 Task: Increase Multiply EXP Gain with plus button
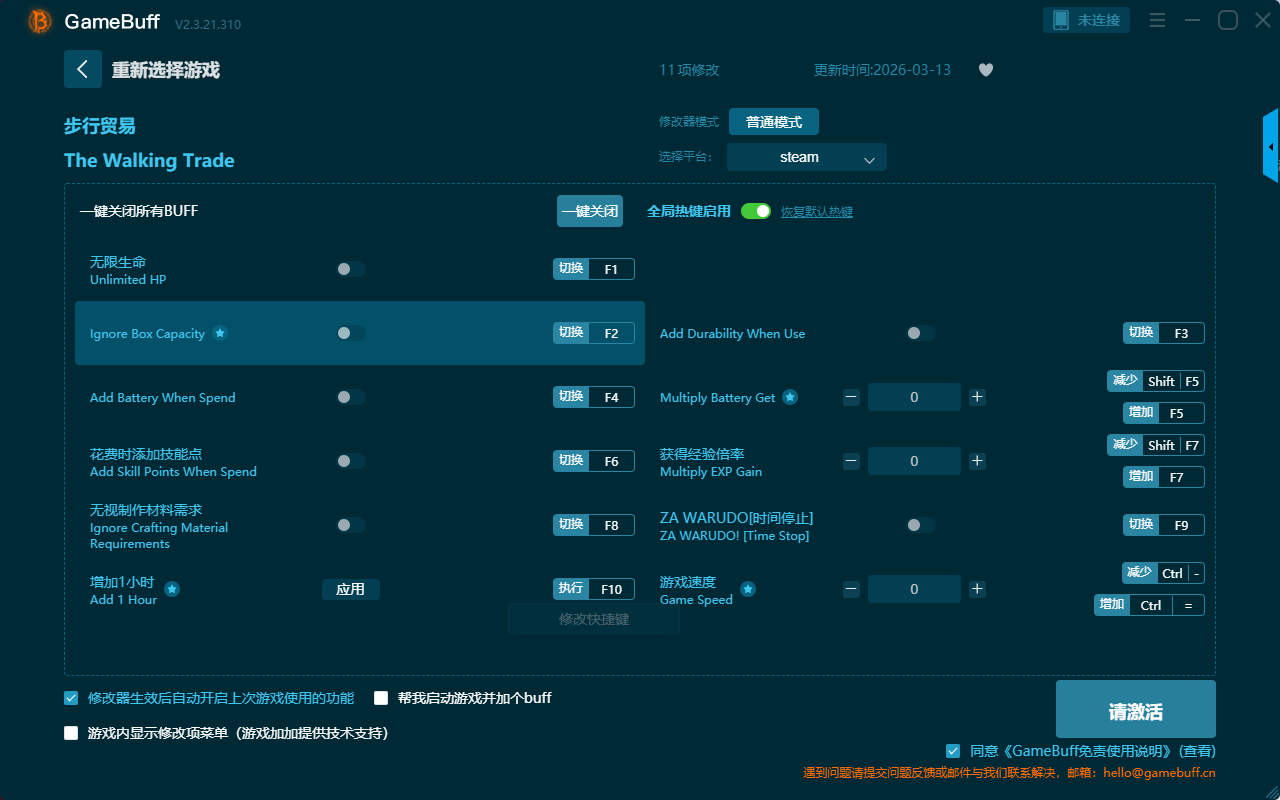[978, 461]
